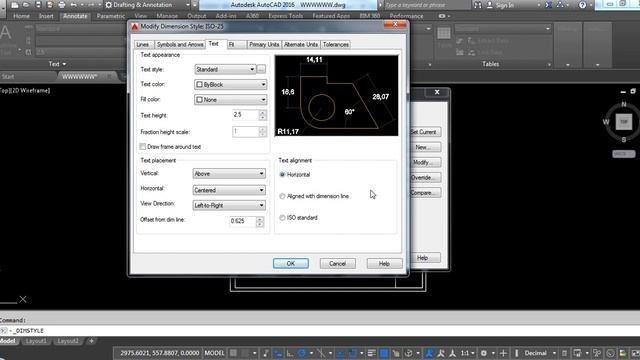The height and width of the screenshot is (360, 640).
Task: Click OK in Modify Dimension Style dialog
Action: tap(291, 264)
